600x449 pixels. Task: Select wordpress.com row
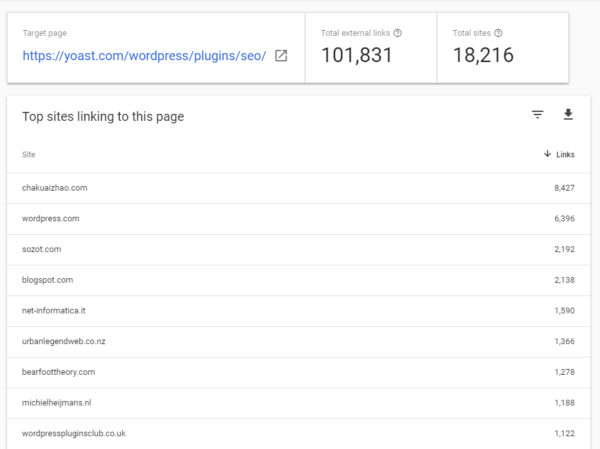click(x=298, y=219)
